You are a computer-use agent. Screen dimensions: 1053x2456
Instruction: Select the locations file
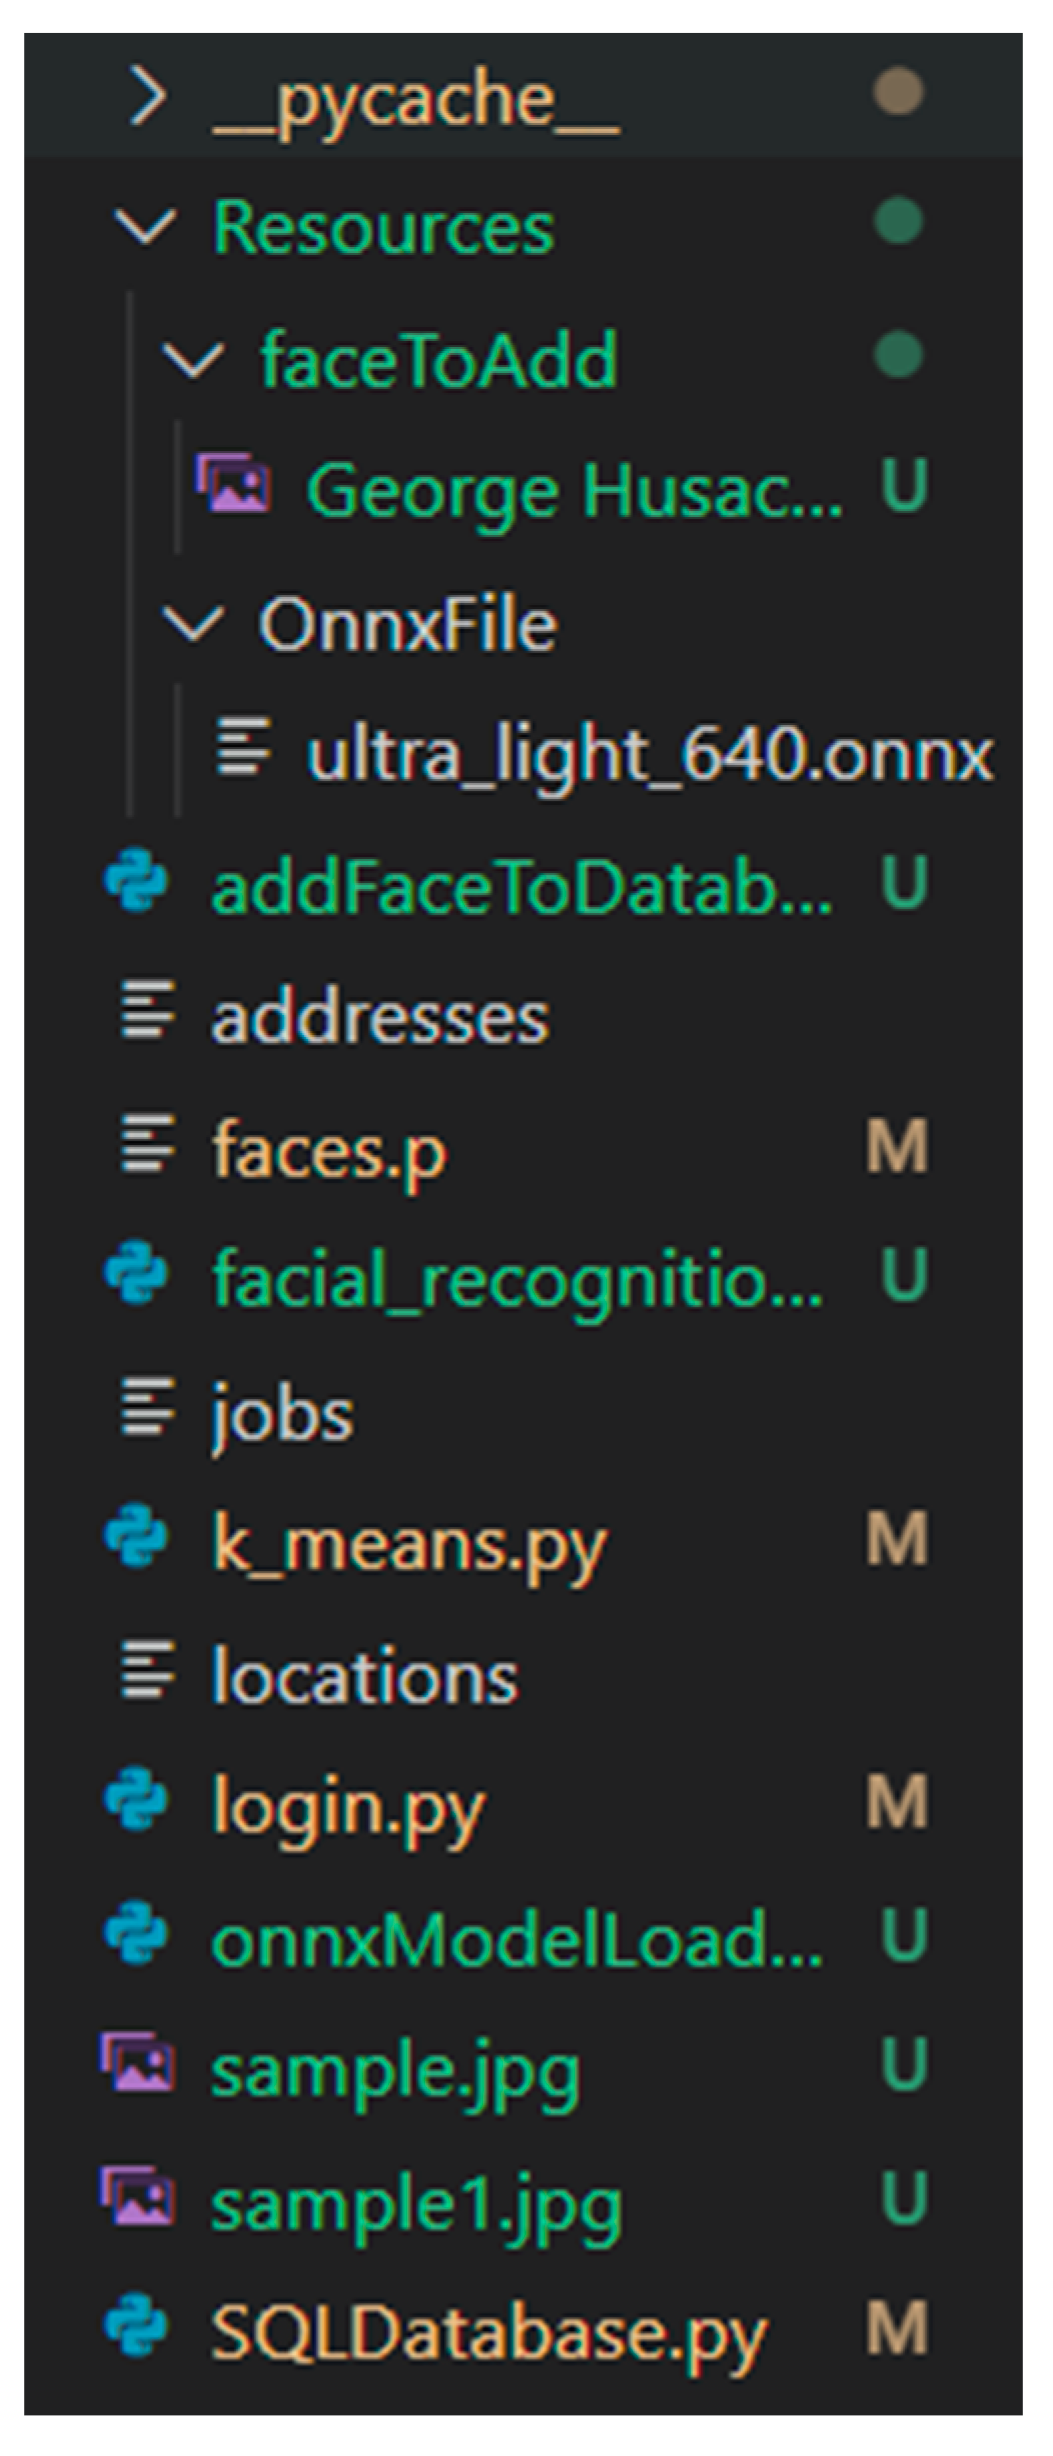(x=365, y=1677)
